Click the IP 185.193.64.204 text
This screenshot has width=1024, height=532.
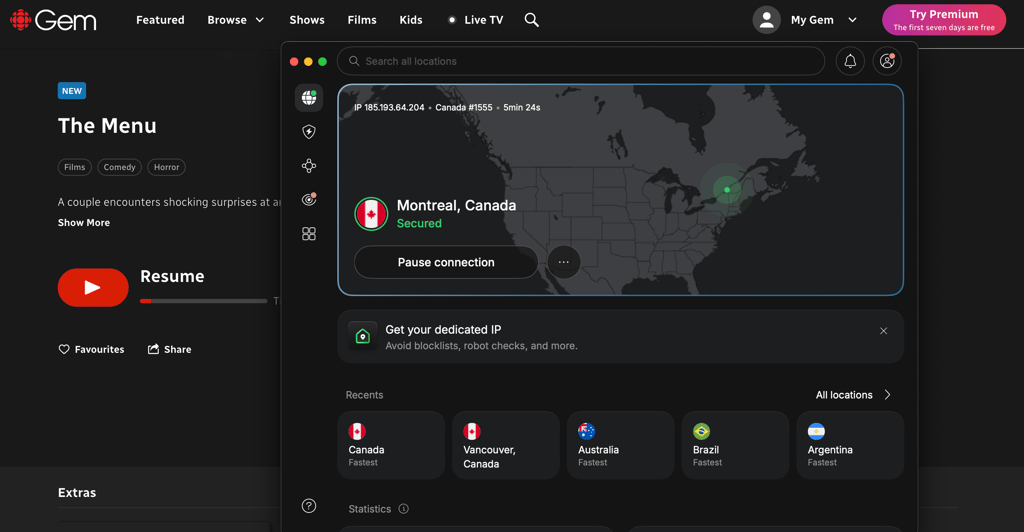[x=389, y=108]
